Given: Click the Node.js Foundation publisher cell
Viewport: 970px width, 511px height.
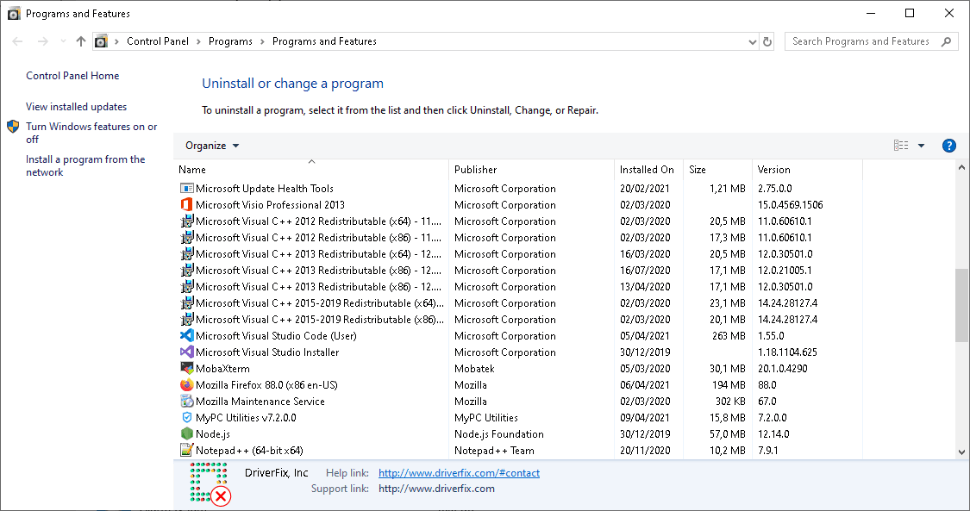Looking at the screenshot, I should point(499,434).
